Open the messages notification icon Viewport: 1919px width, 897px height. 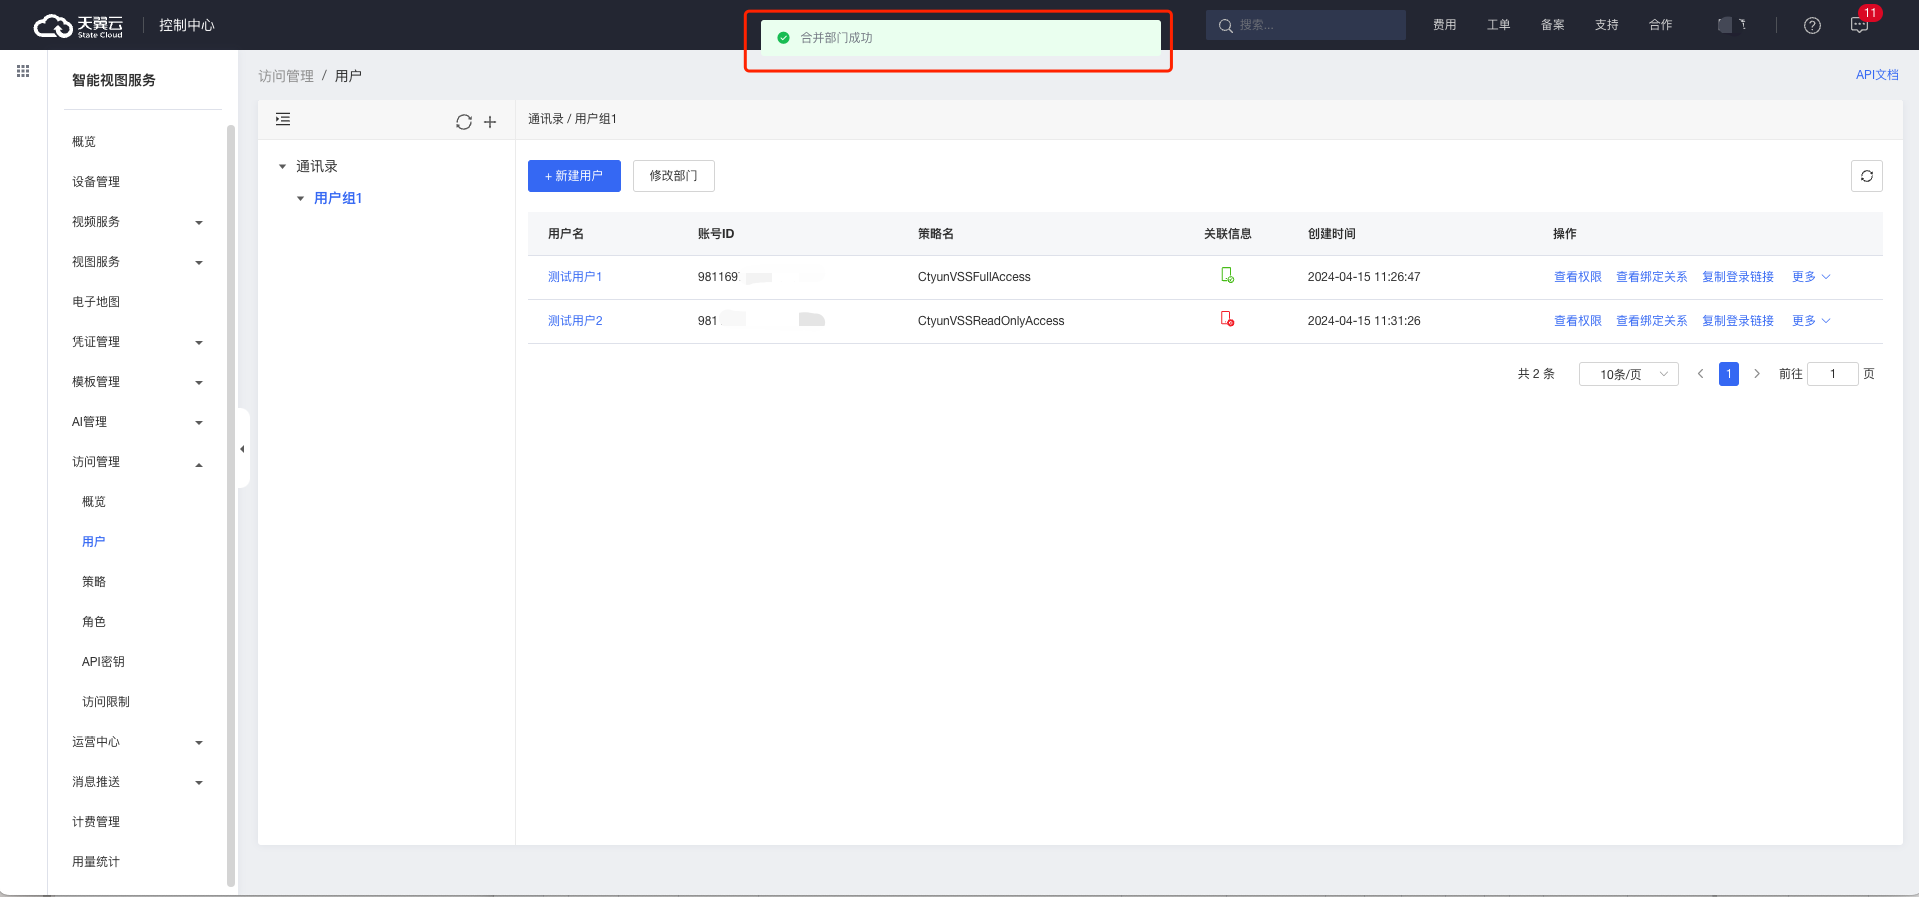pyautogui.click(x=1860, y=25)
